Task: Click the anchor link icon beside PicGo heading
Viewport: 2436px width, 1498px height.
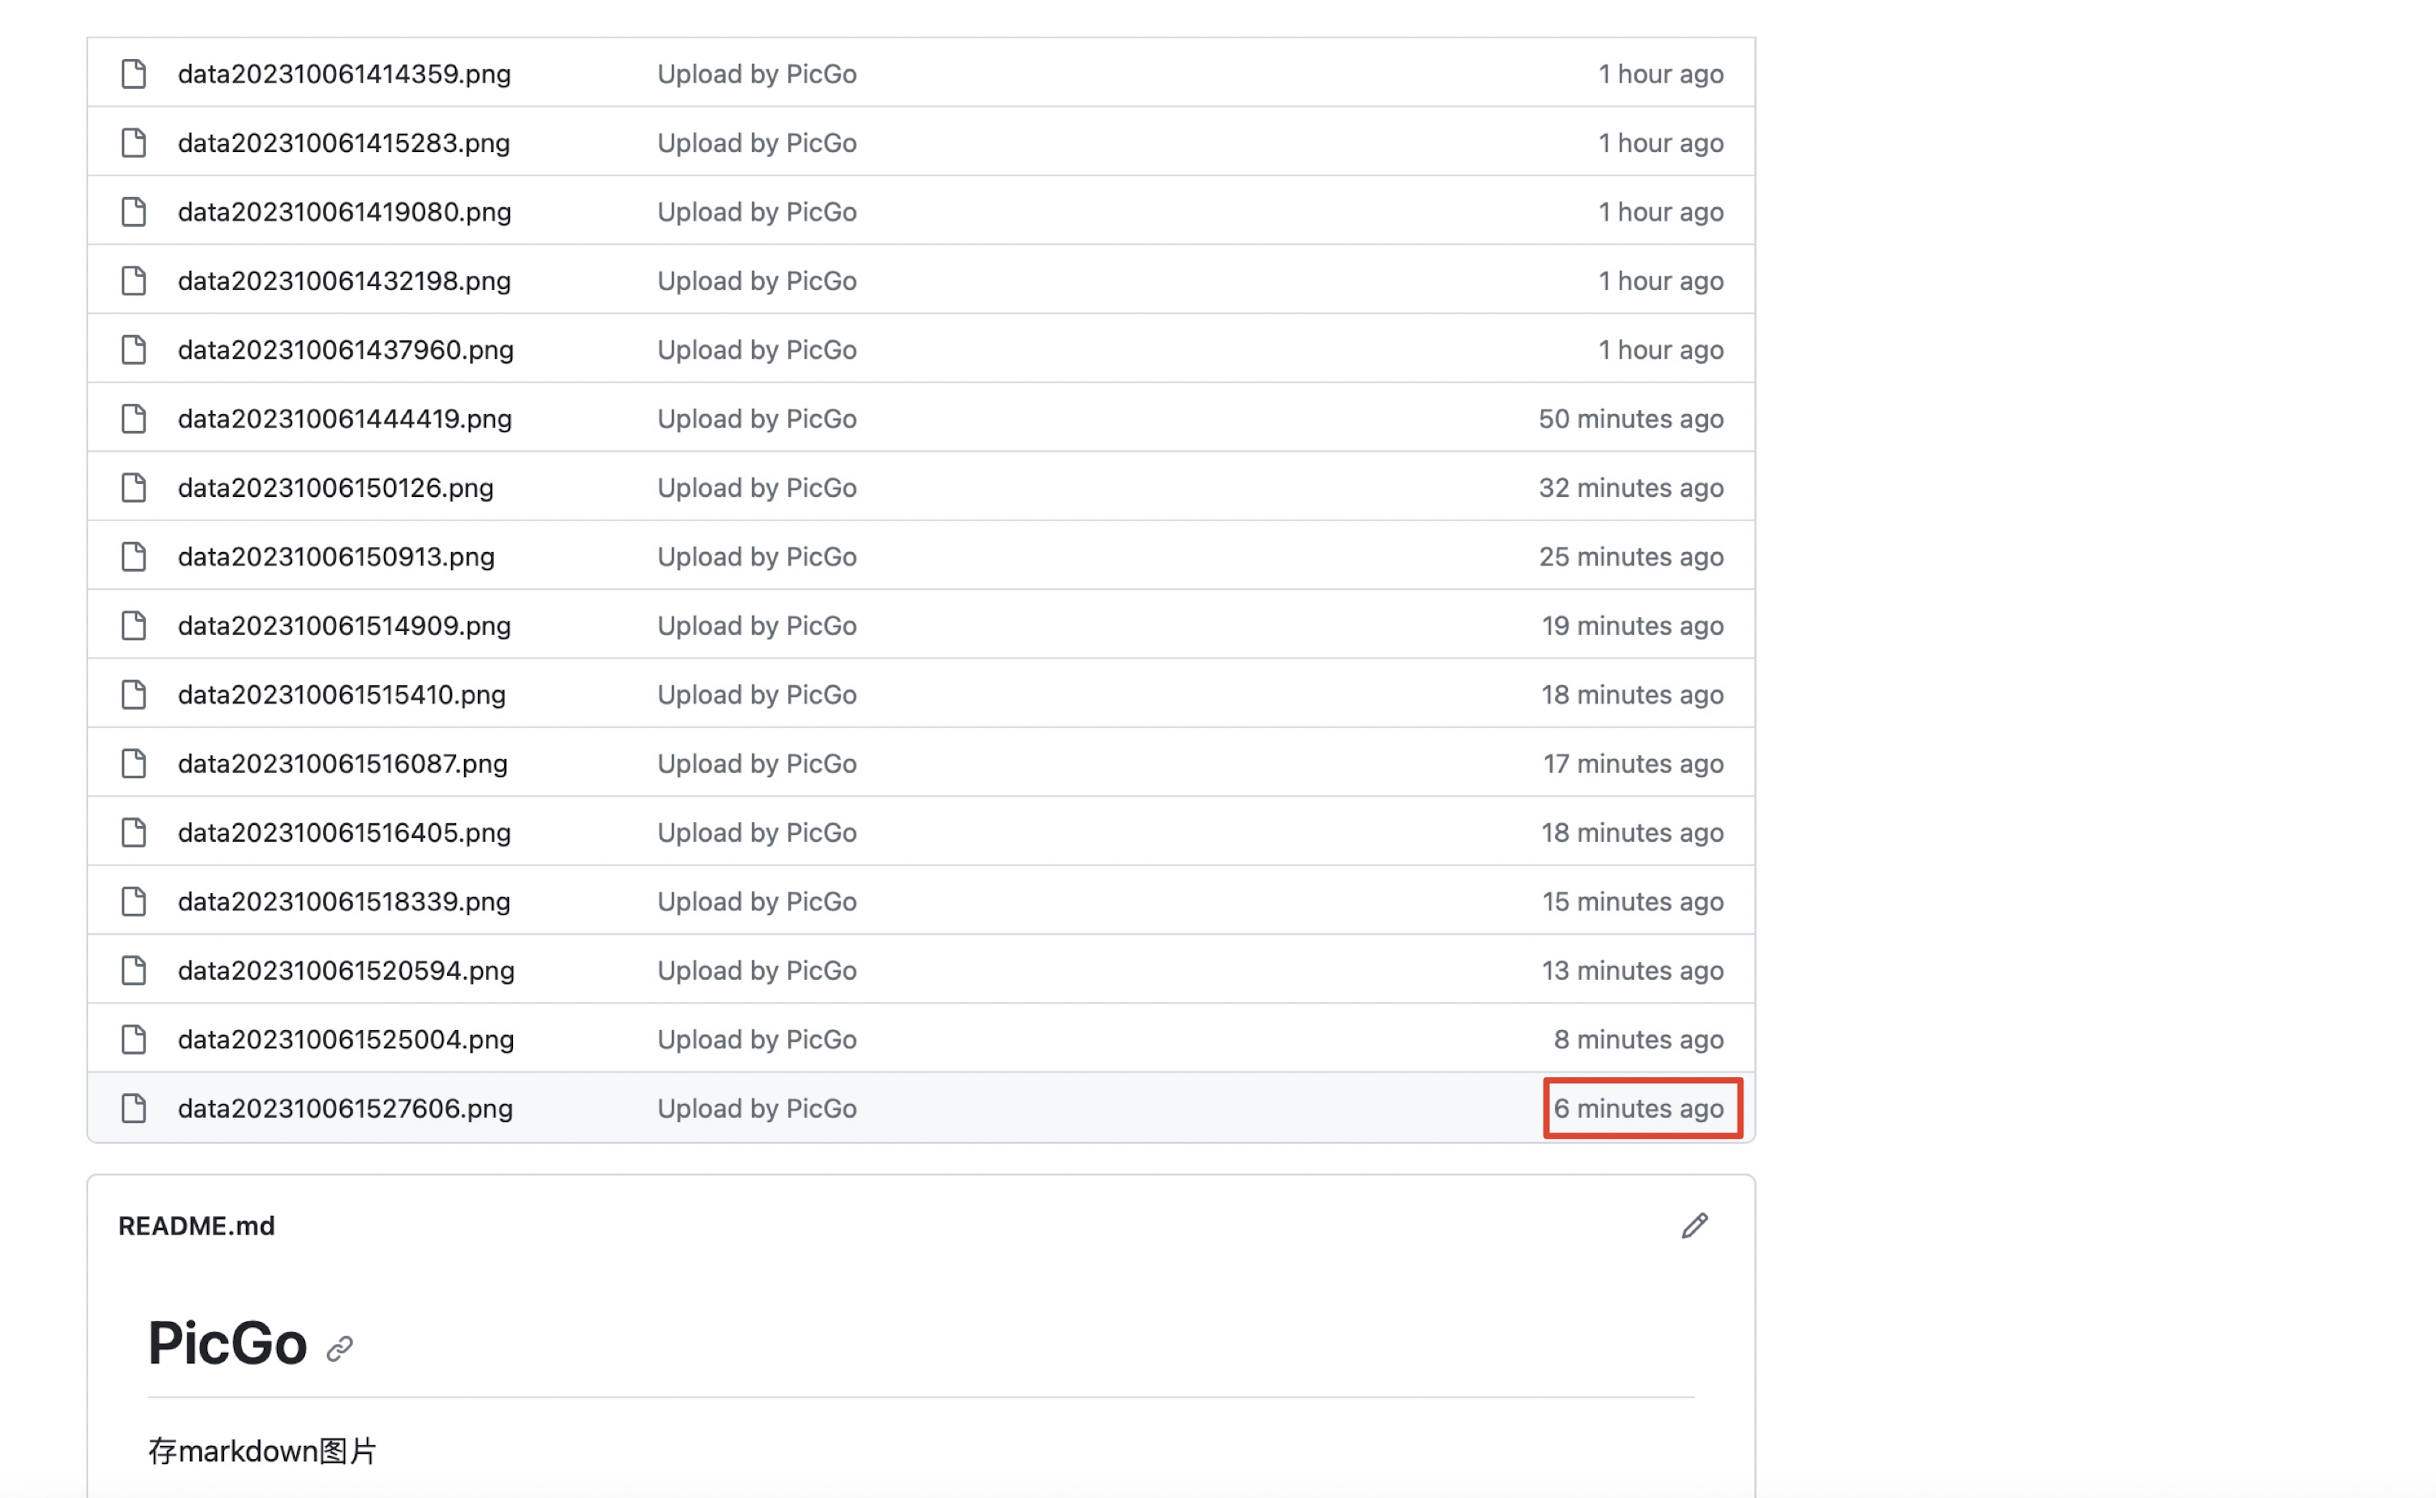Action: coord(340,1349)
